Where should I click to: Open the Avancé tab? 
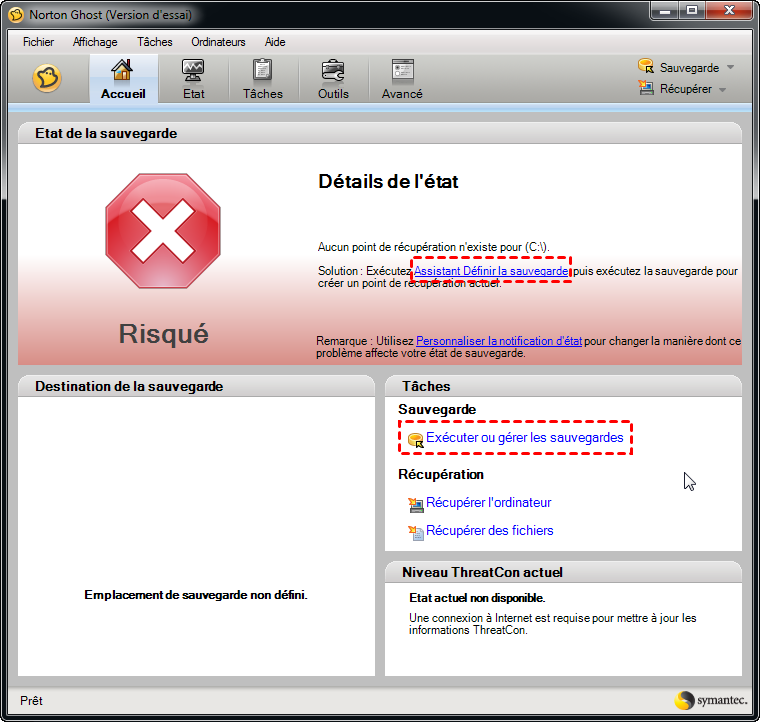click(402, 79)
